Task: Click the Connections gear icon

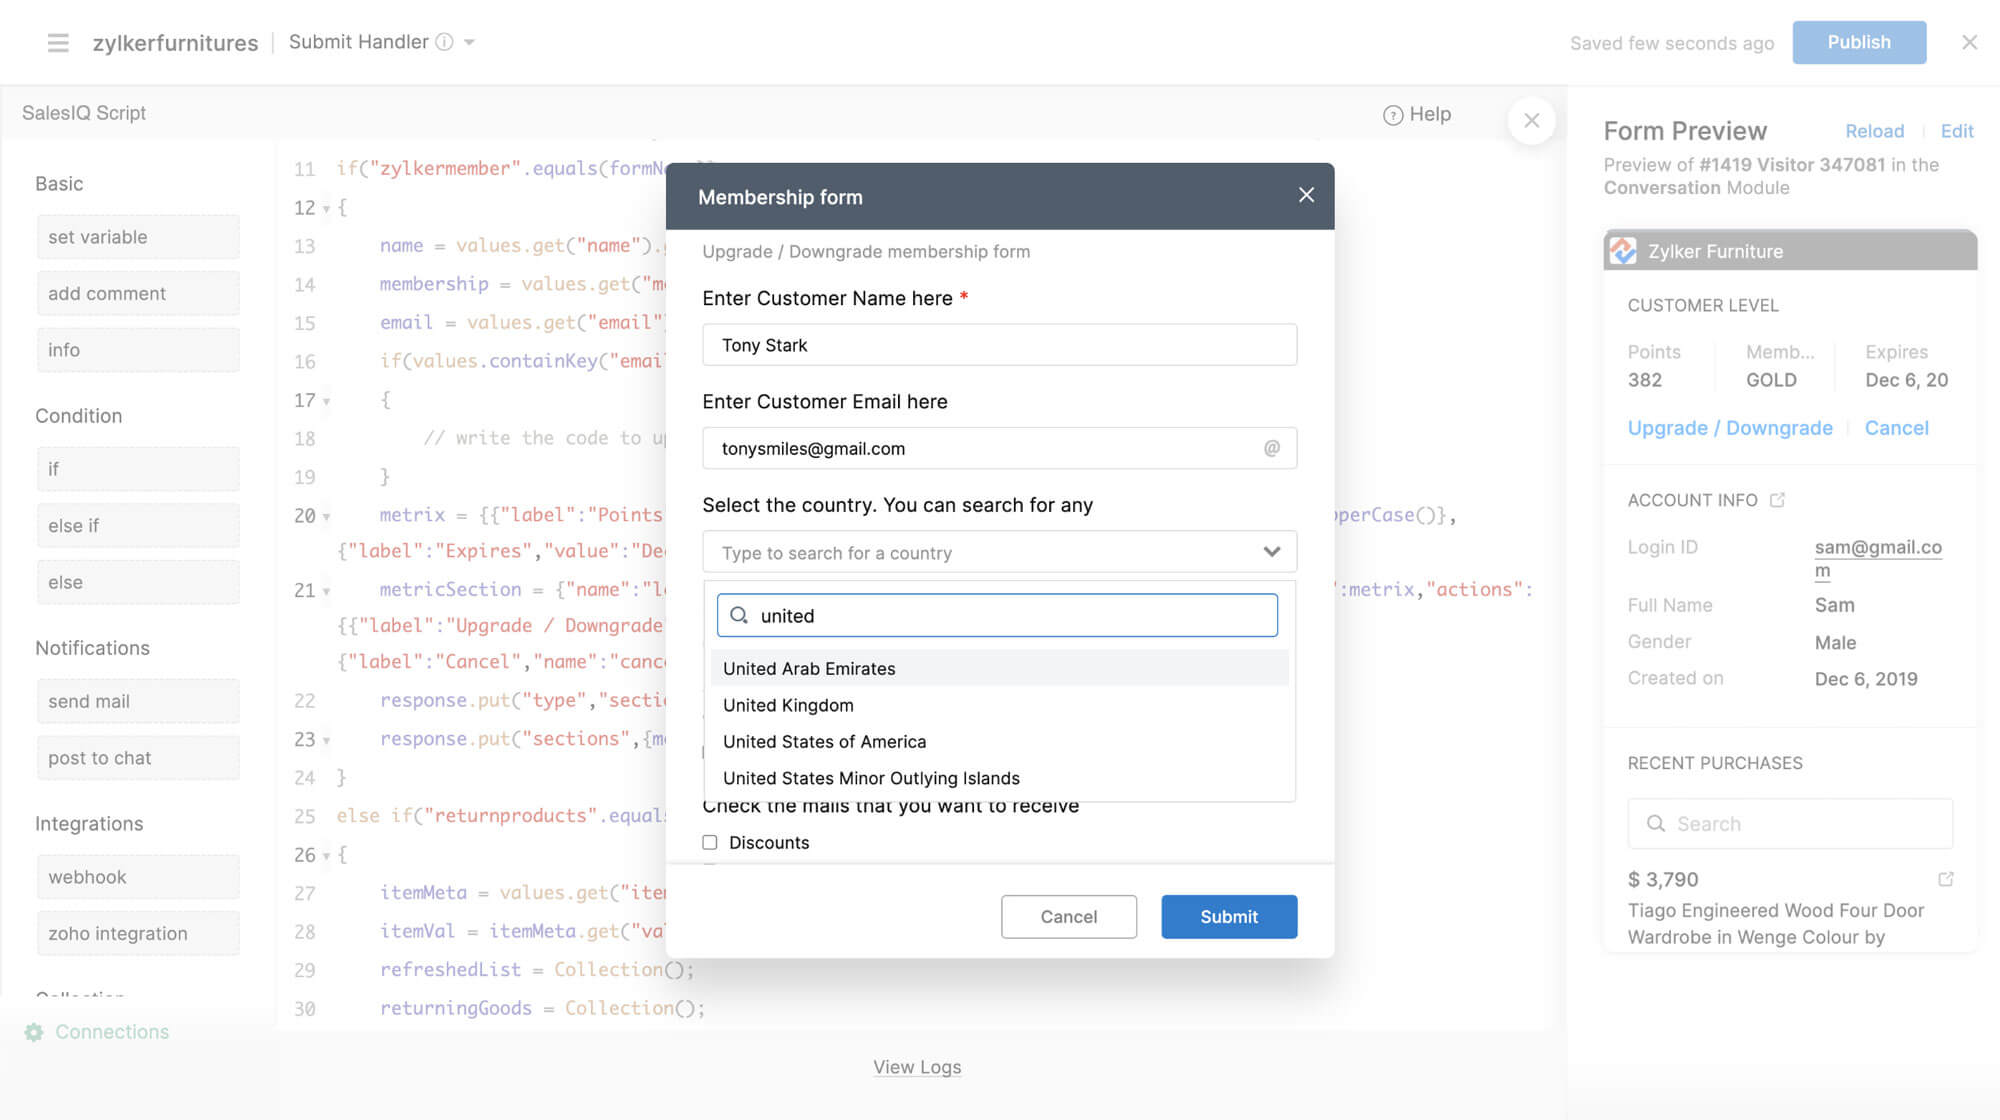Action: (34, 1031)
